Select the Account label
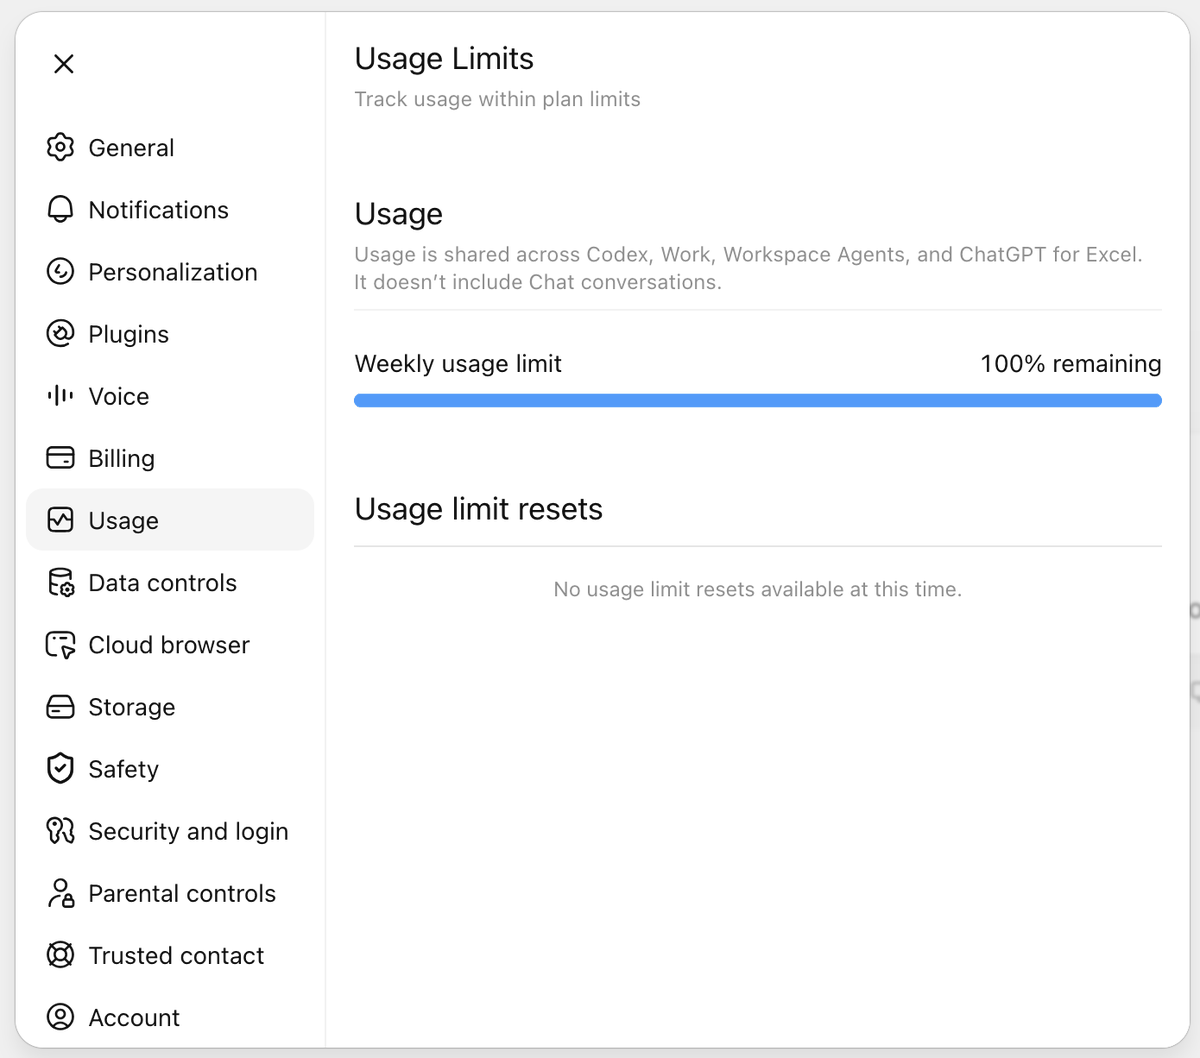This screenshot has height=1058, width=1200. 134,1017
